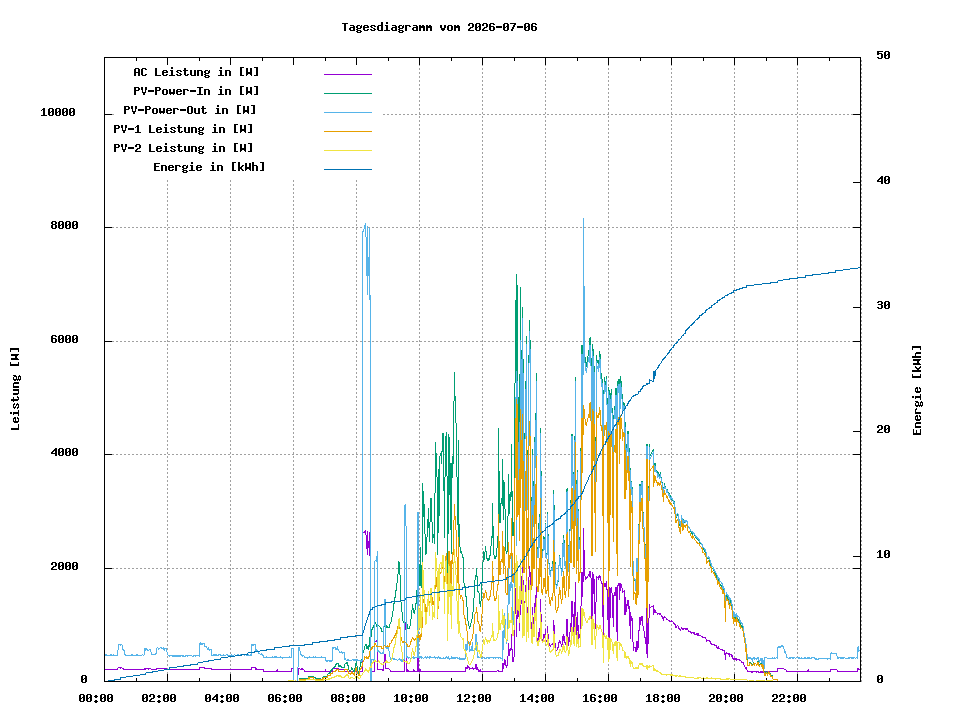Click the right axis title 'Energie [kWh]'
Screen dimensions: 960x720
pyautogui.click(x=917, y=390)
